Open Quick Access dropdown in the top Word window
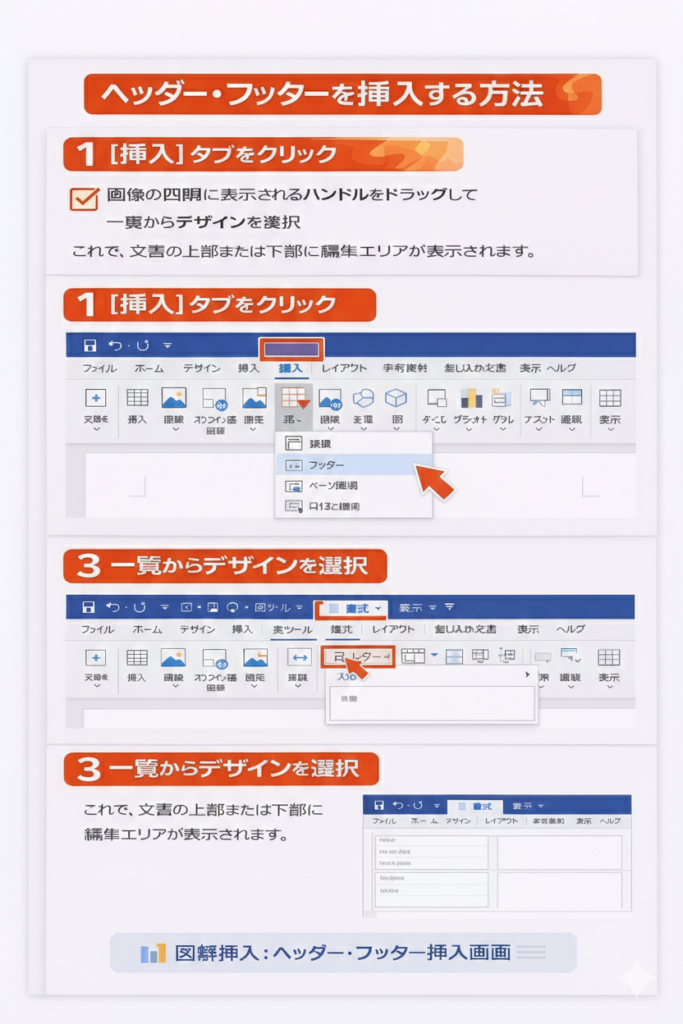The height and width of the screenshot is (1024, 683). (x=167, y=345)
